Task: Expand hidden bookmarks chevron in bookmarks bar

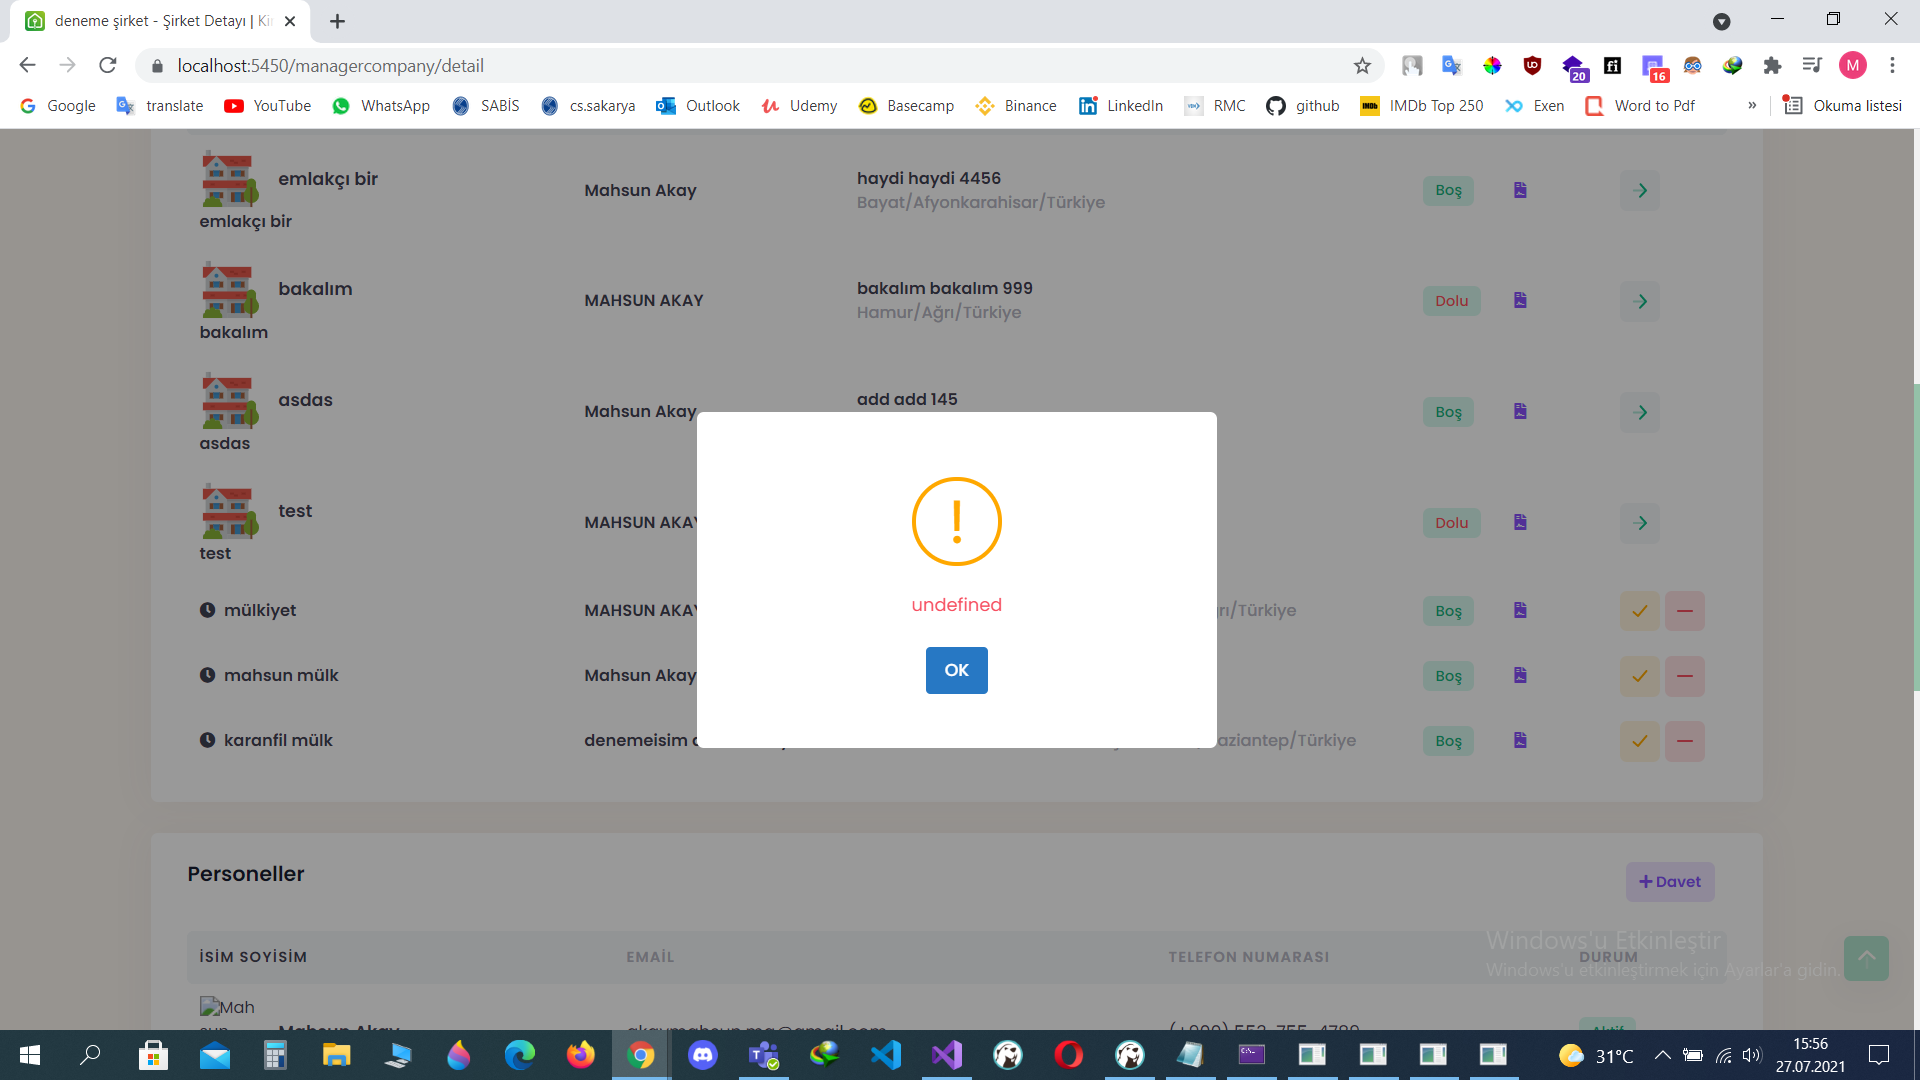Action: coord(1752,105)
